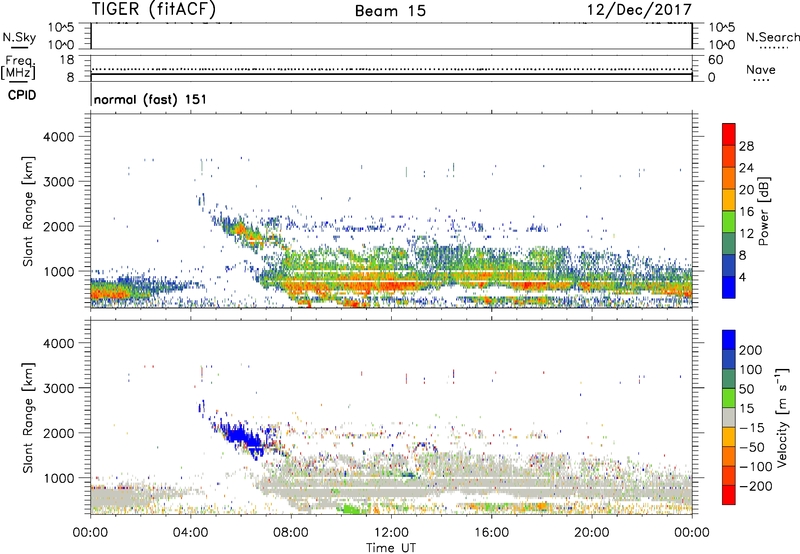Screen dimensions: 800x554
Task: Click the '04:00' time tick label
Action: click(x=190, y=533)
